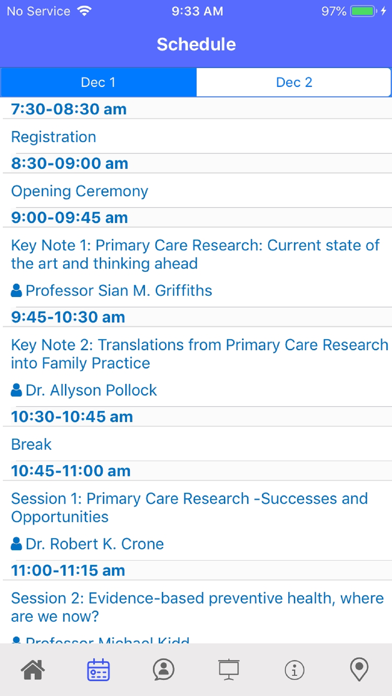The image size is (392, 696).
Task: Tap person icon beside Dr. Robert K. Crone
Action: (16, 544)
